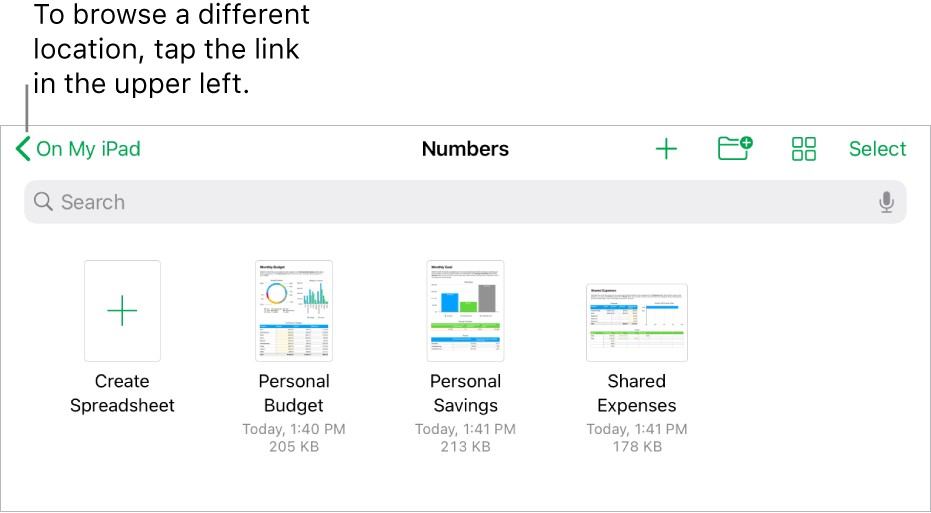Open the On My iPad location link

point(88,149)
